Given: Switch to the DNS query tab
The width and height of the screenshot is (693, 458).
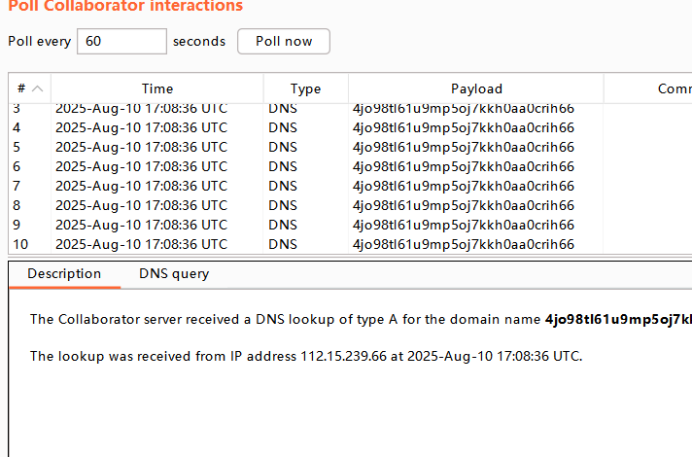Looking at the screenshot, I should tap(174, 274).
